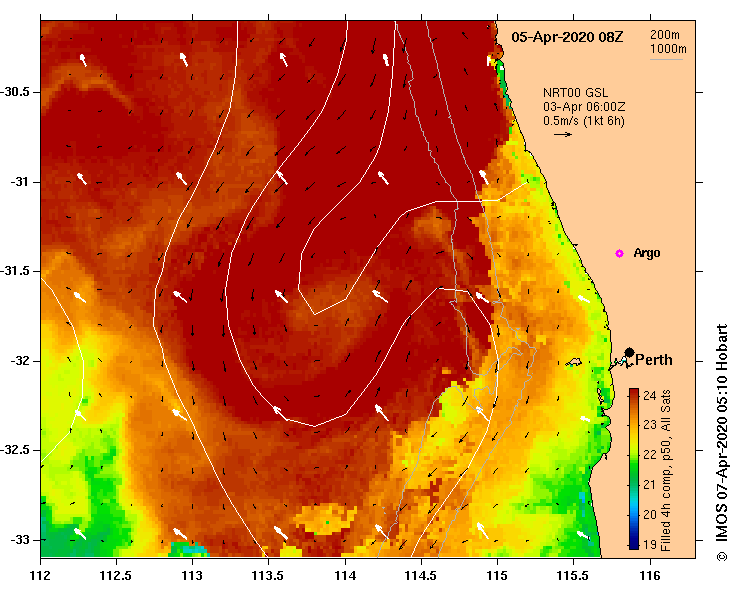Click longitude axis label 114.5
Screen dimensions: 739x592
click(420, 576)
